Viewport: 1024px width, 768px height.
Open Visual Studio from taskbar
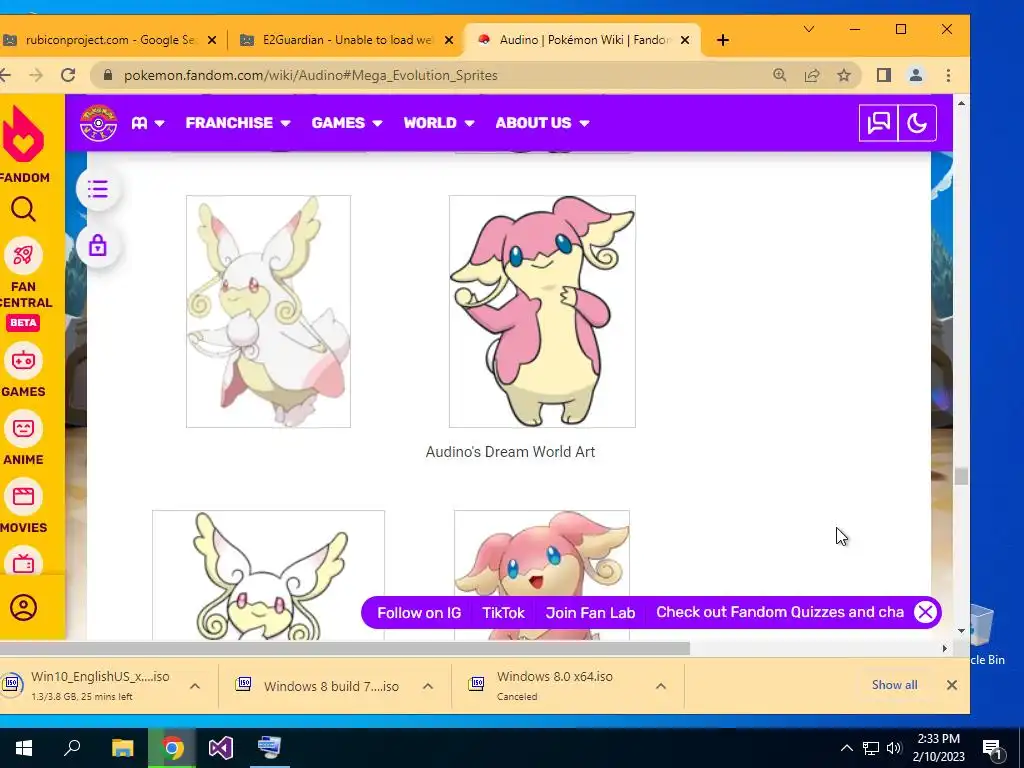[221, 748]
